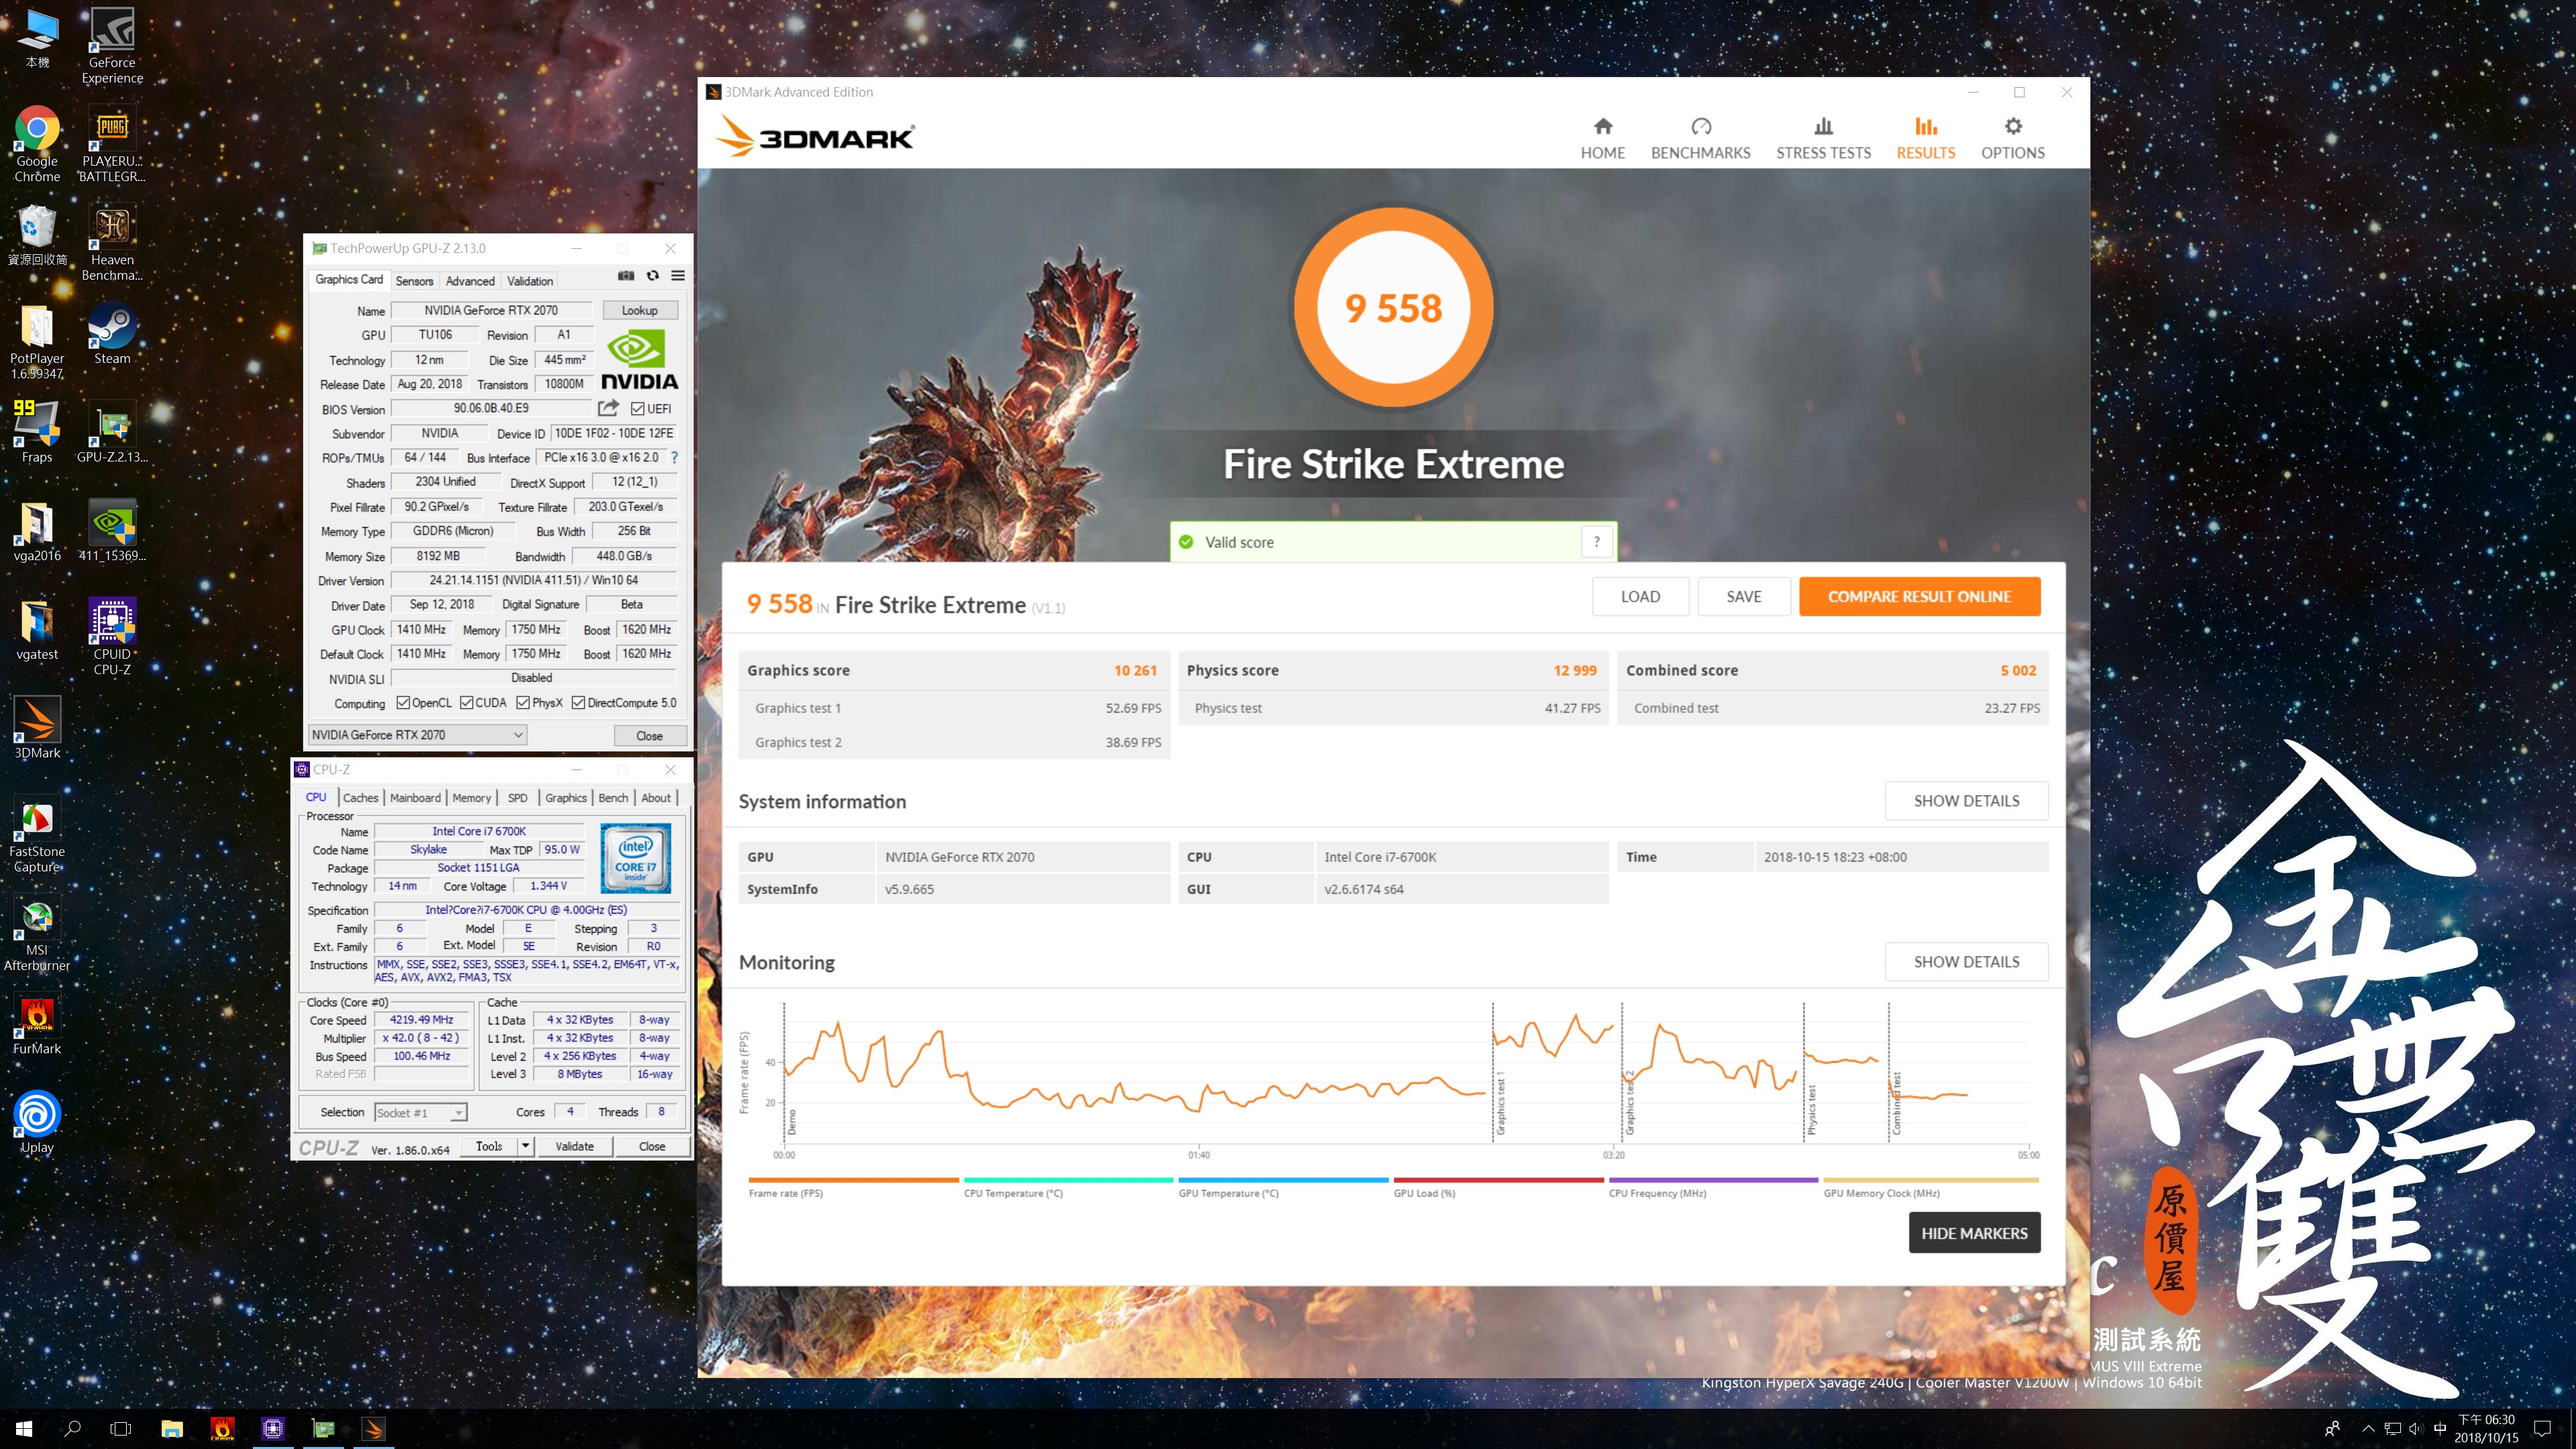This screenshot has height=1449, width=2576.
Task: Select FastStone Capture desktop icon
Action: pos(37,835)
